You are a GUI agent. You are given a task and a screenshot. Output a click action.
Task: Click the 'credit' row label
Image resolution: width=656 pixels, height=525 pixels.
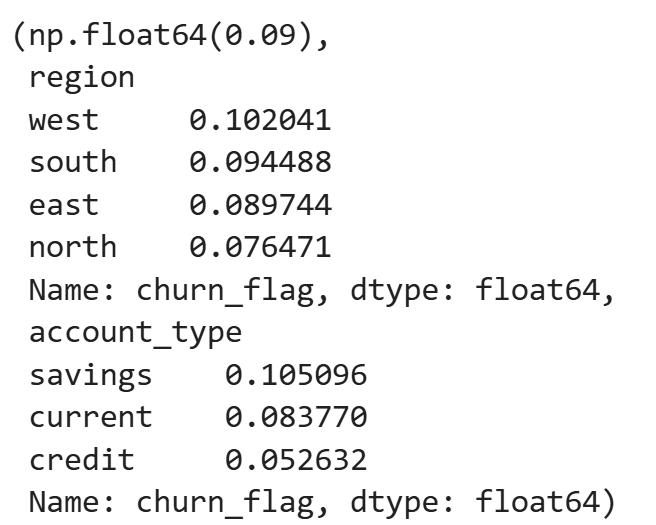click(x=82, y=460)
